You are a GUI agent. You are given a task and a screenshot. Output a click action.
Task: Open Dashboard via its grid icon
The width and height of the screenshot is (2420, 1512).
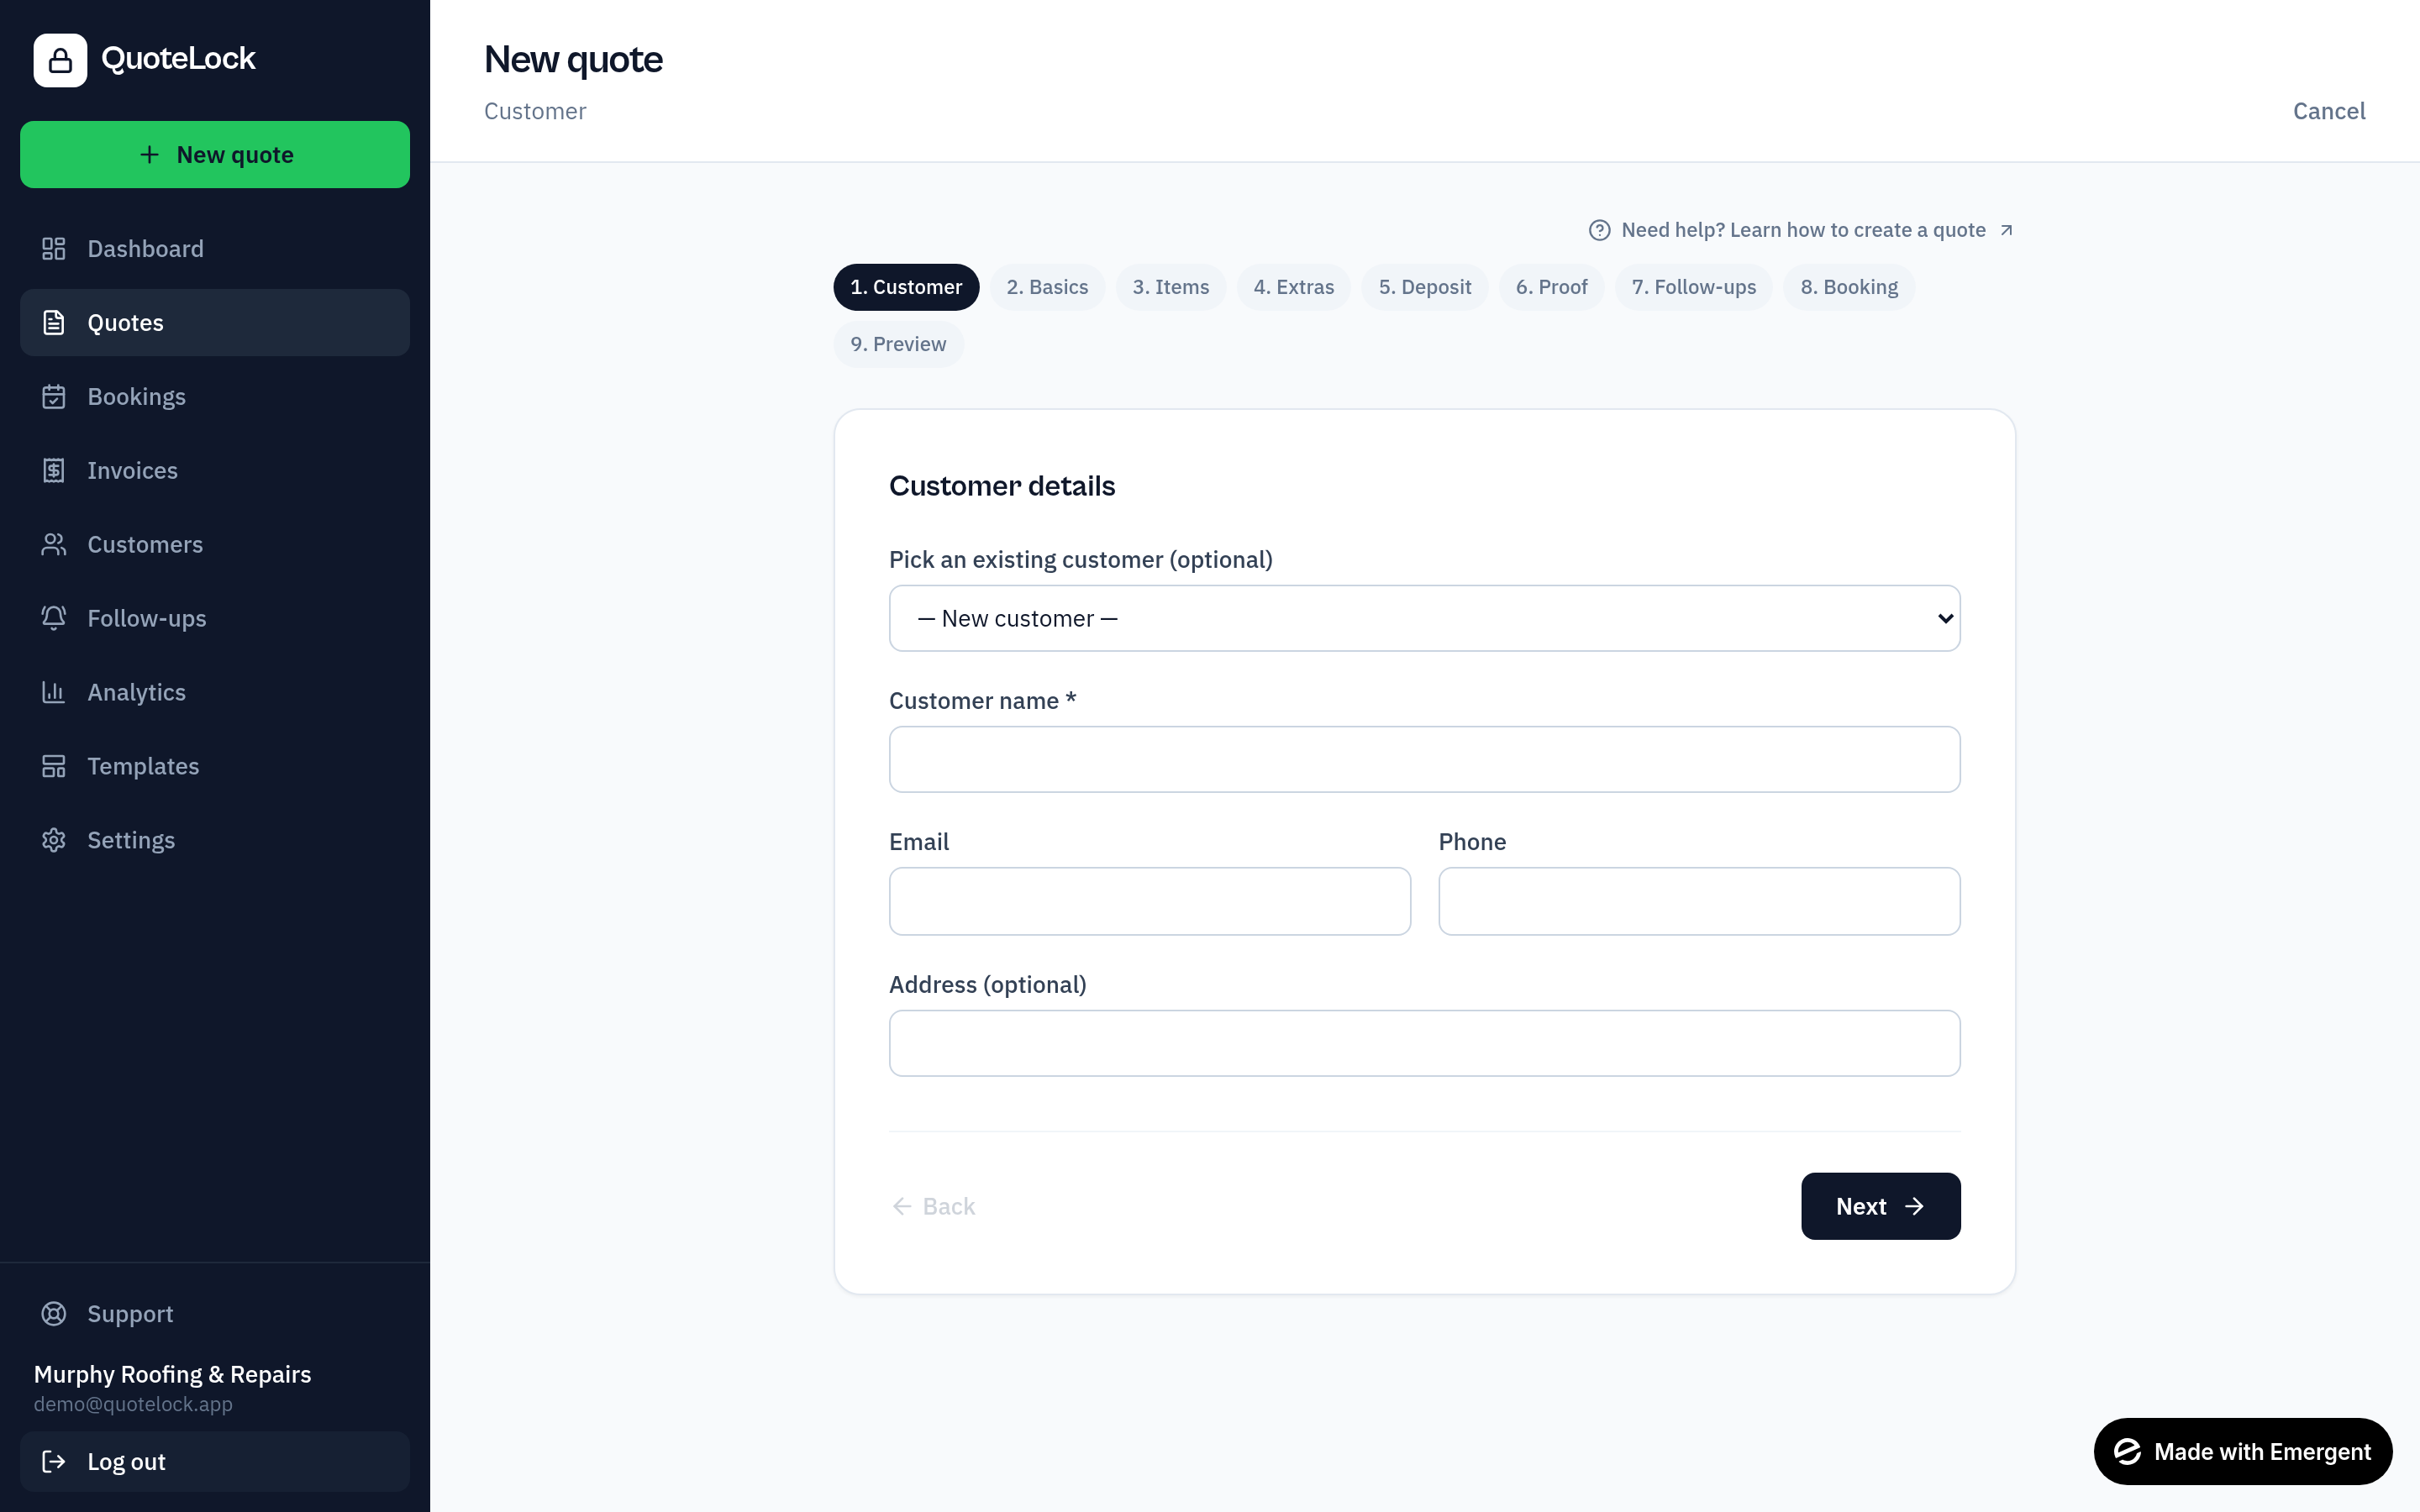click(54, 248)
